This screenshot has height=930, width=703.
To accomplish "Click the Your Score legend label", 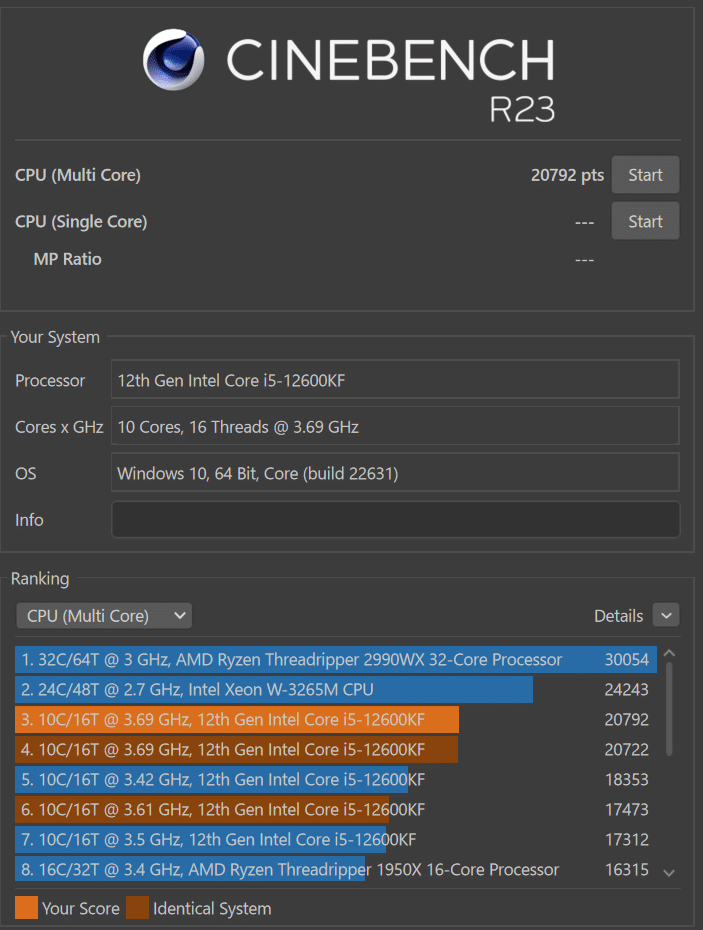I will [x=81, y=908].
